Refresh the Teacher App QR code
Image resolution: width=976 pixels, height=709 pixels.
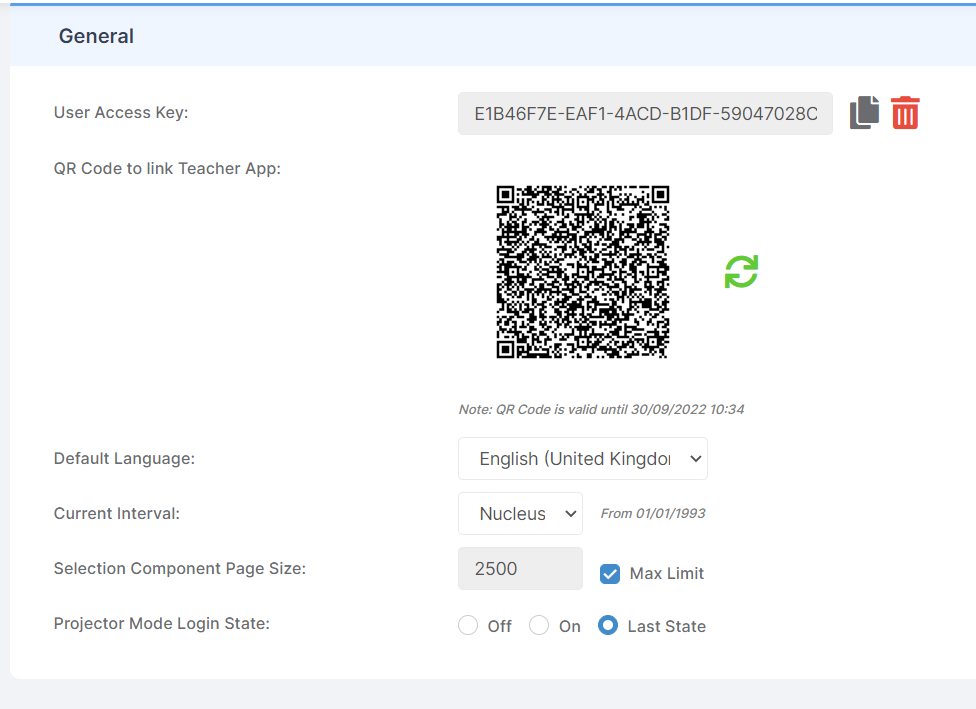[741, 272]
